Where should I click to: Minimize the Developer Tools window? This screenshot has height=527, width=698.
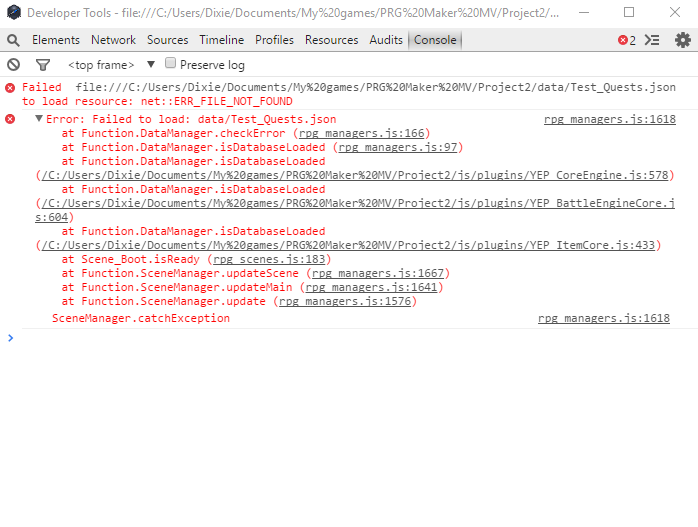tap(584, 12)
